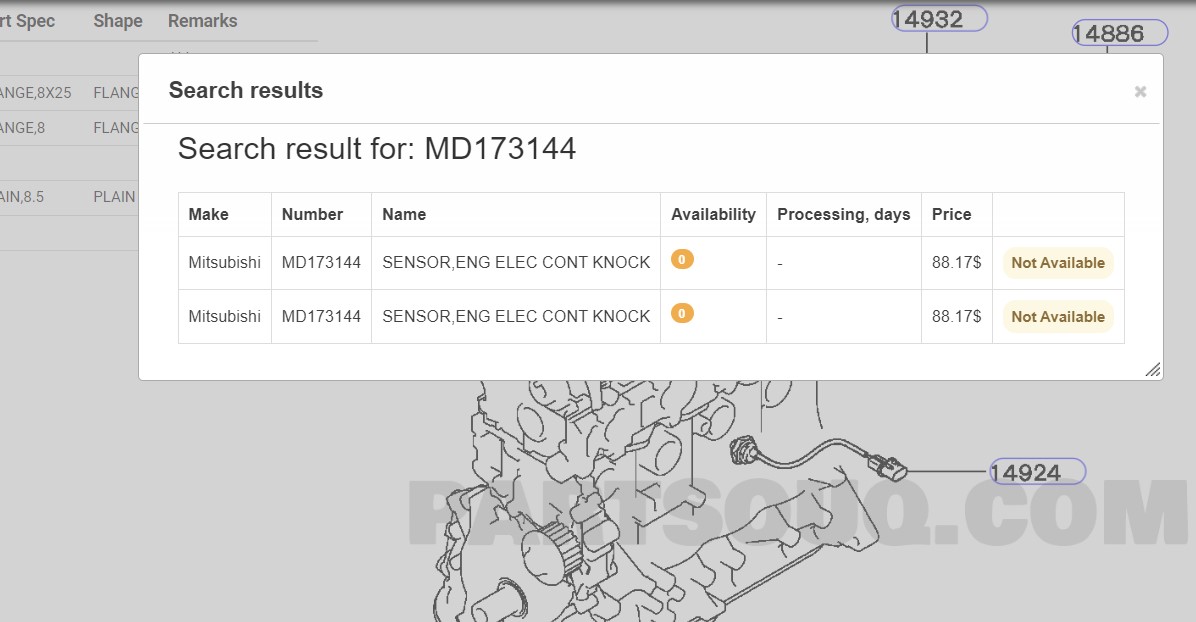Image resolution: width=1196 pixels, height=622 pixels.
Task: Select diagram callout 14924
Action: (x=1037, y=472)
